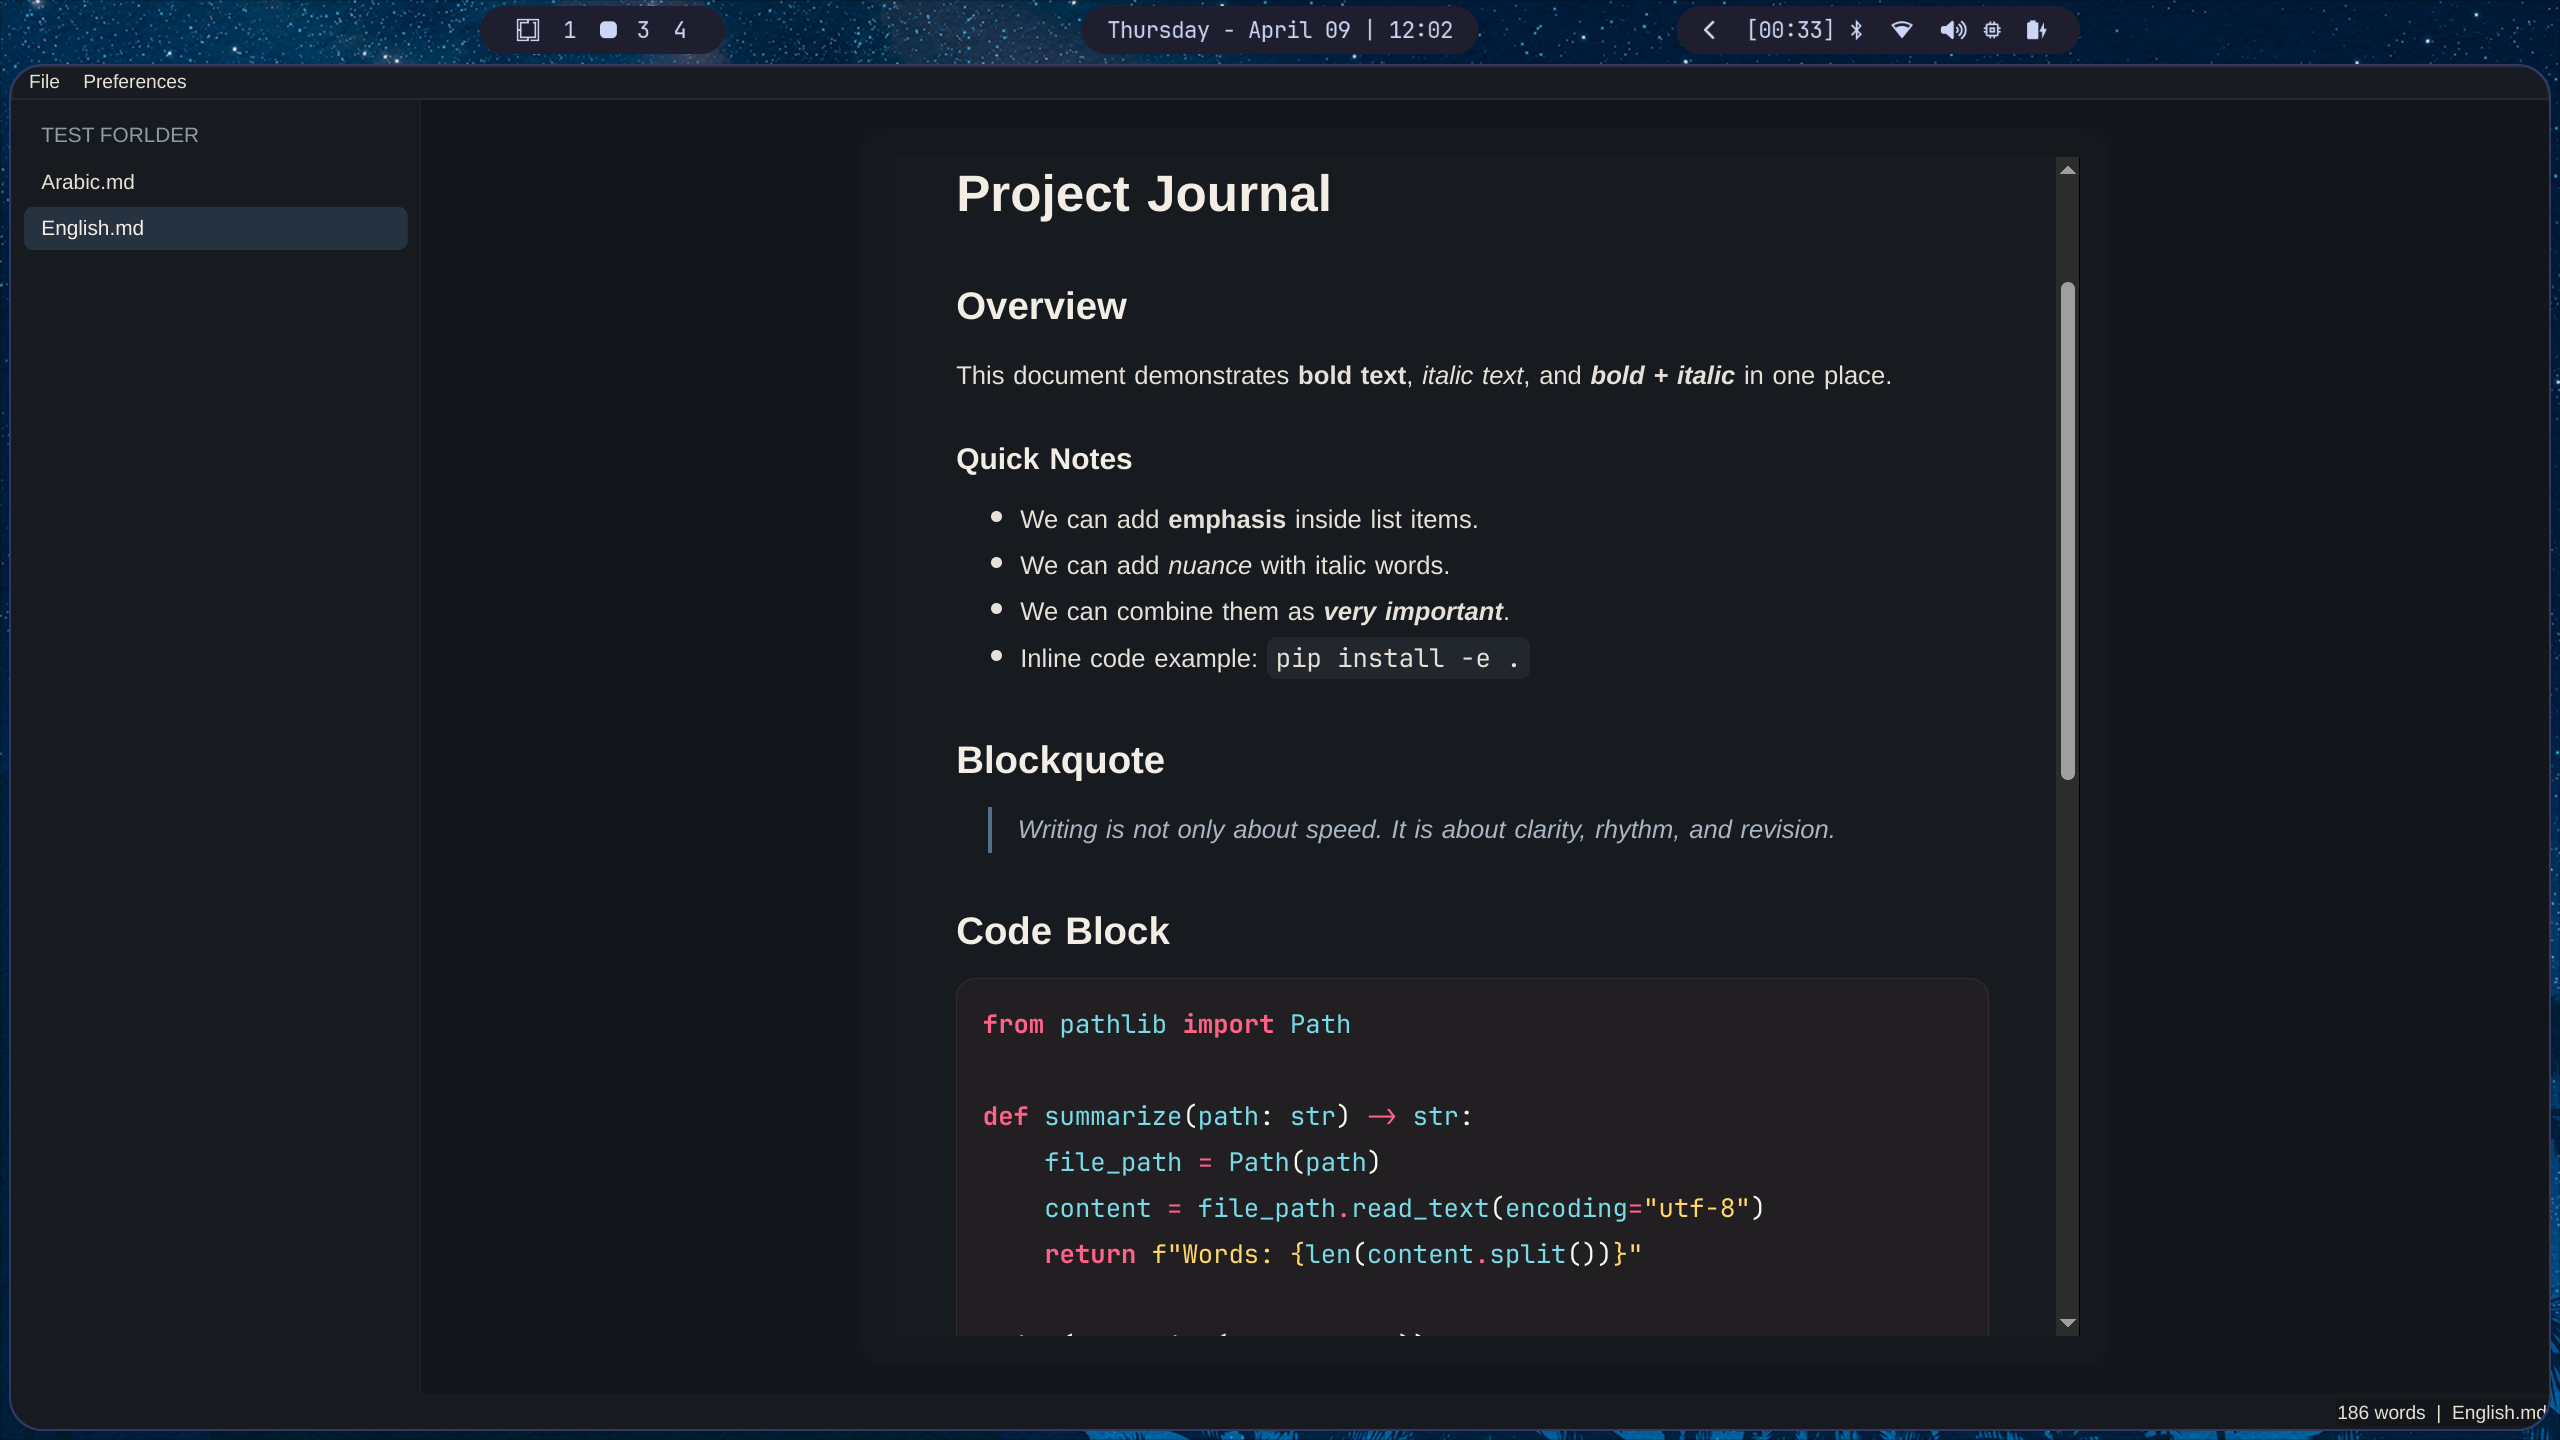Click the [00:33] timer display
The width and height of the screenshot is (2560, 1440).
point(1789,30)
